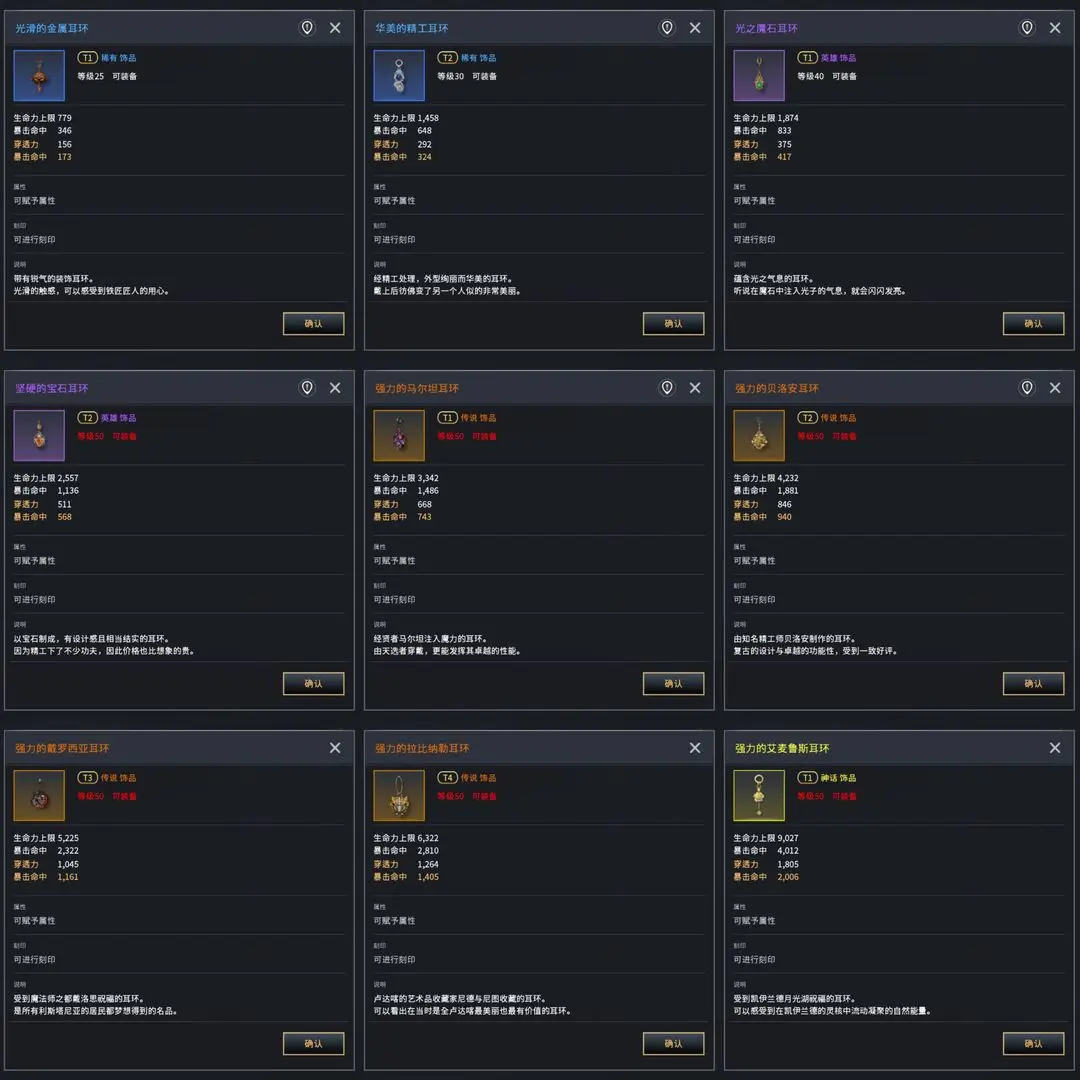Image resolution: width=1080 pixels, height=1080 pixels.
Task: Click location pin on 强力的马尔坦耳环 panel
Action: click(x=667, y=388)
